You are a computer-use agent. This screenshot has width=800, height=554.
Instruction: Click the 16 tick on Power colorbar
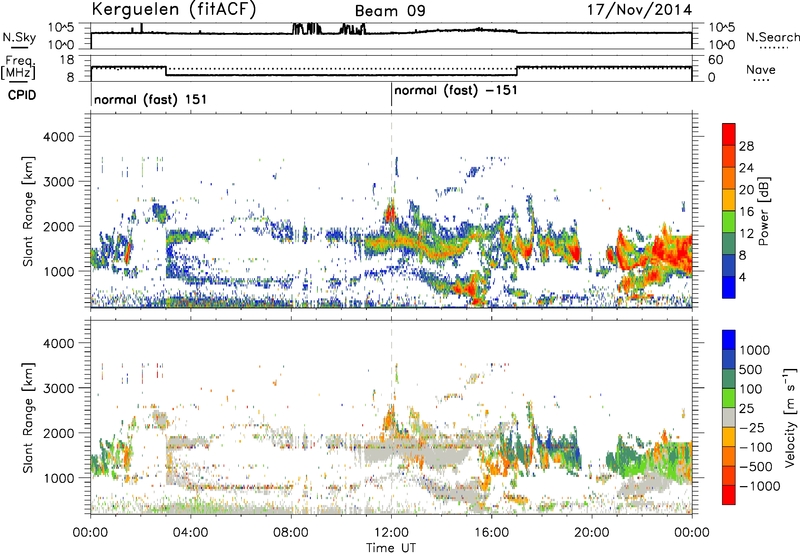click(x=746, y=212)
